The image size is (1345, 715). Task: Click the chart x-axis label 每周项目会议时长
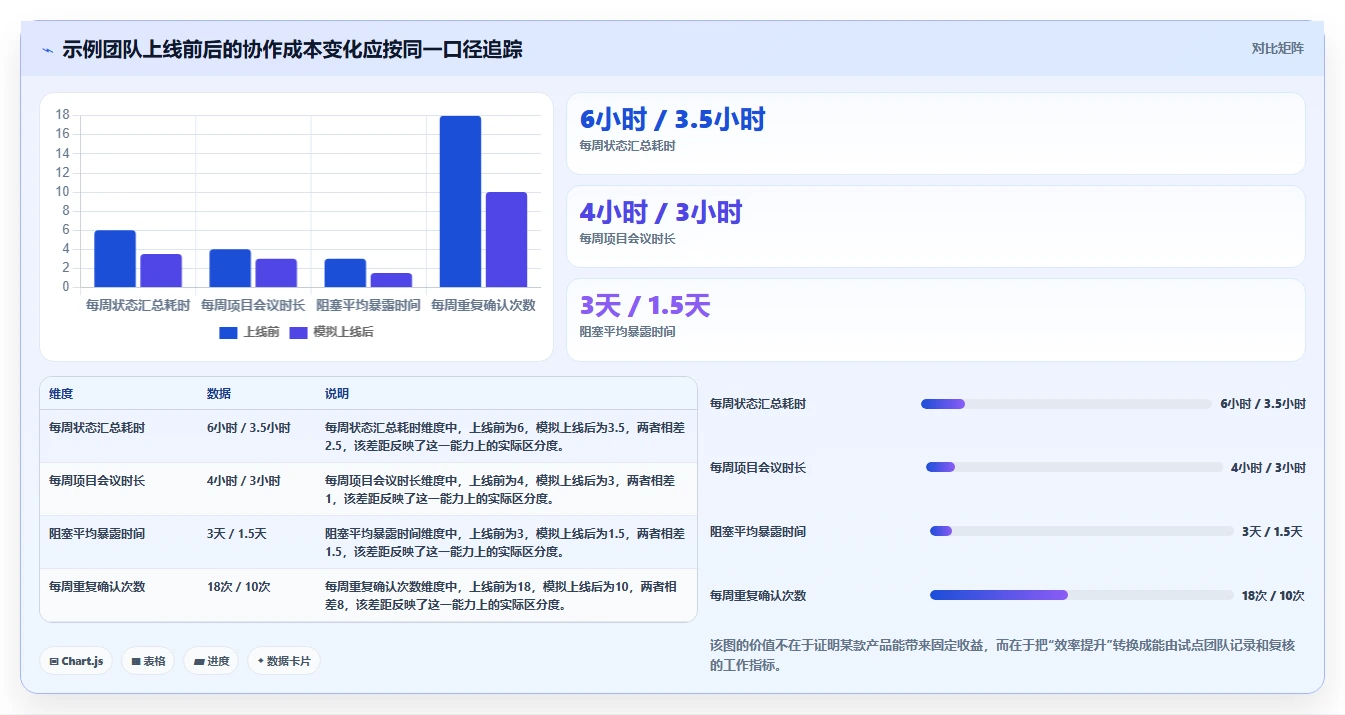click(253, 305)
